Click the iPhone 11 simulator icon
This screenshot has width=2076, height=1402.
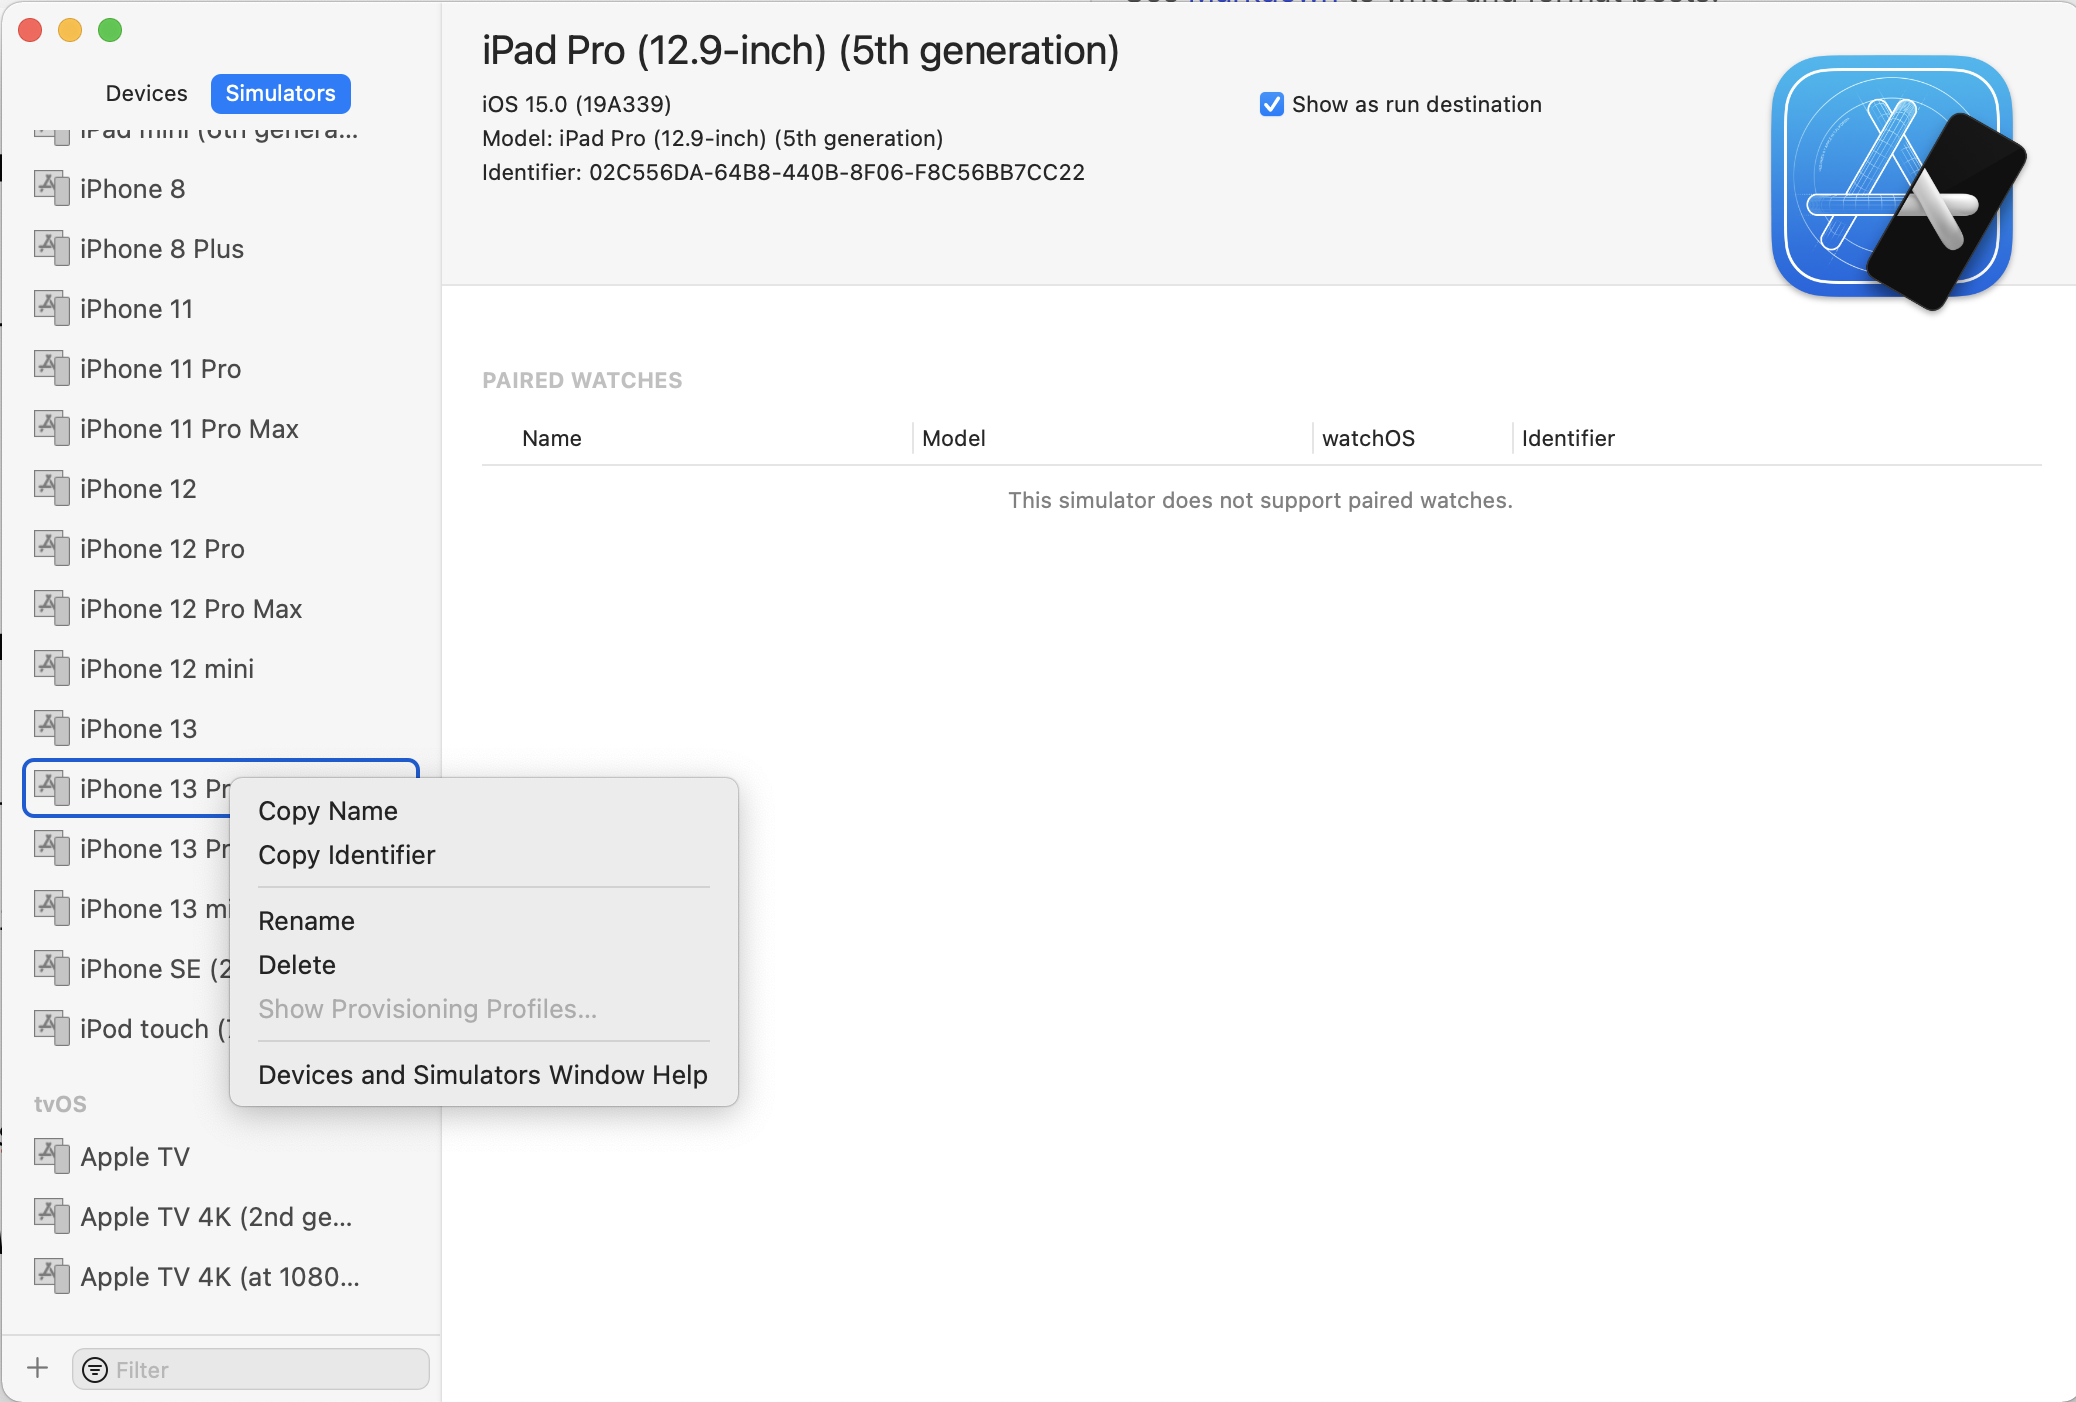click(x=52, y=308)
